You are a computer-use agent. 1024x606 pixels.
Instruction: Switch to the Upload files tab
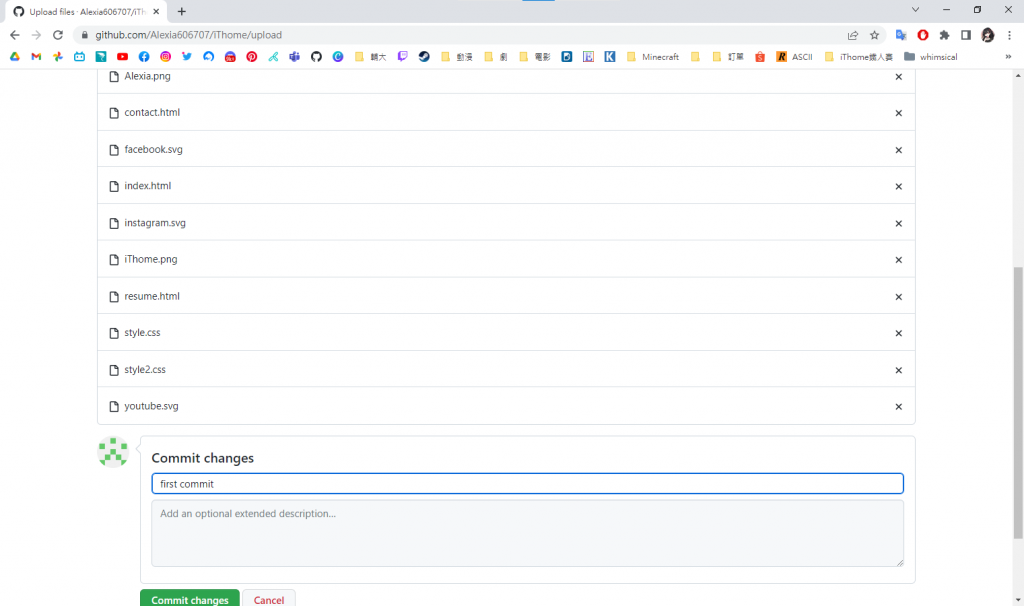coord(85,12)
